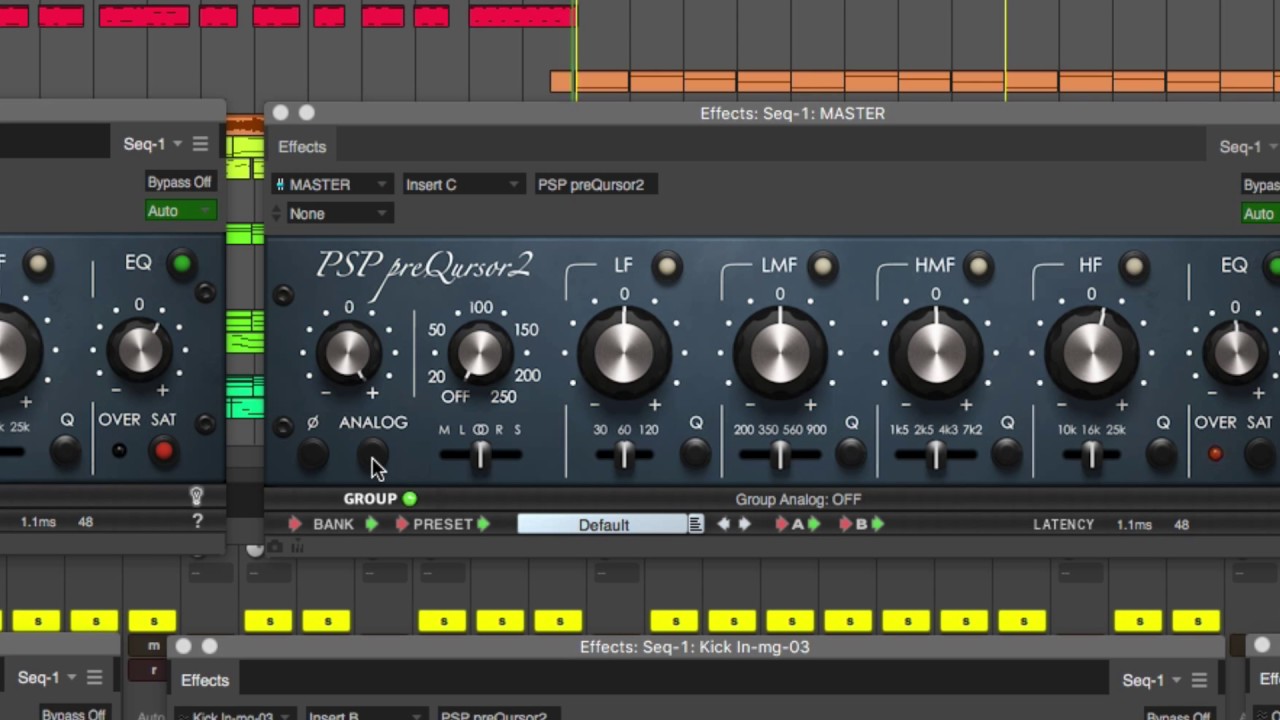Click the PSP preQursor2 plugin name field
The image size is (1280, 720).
(x=596, y=184)
